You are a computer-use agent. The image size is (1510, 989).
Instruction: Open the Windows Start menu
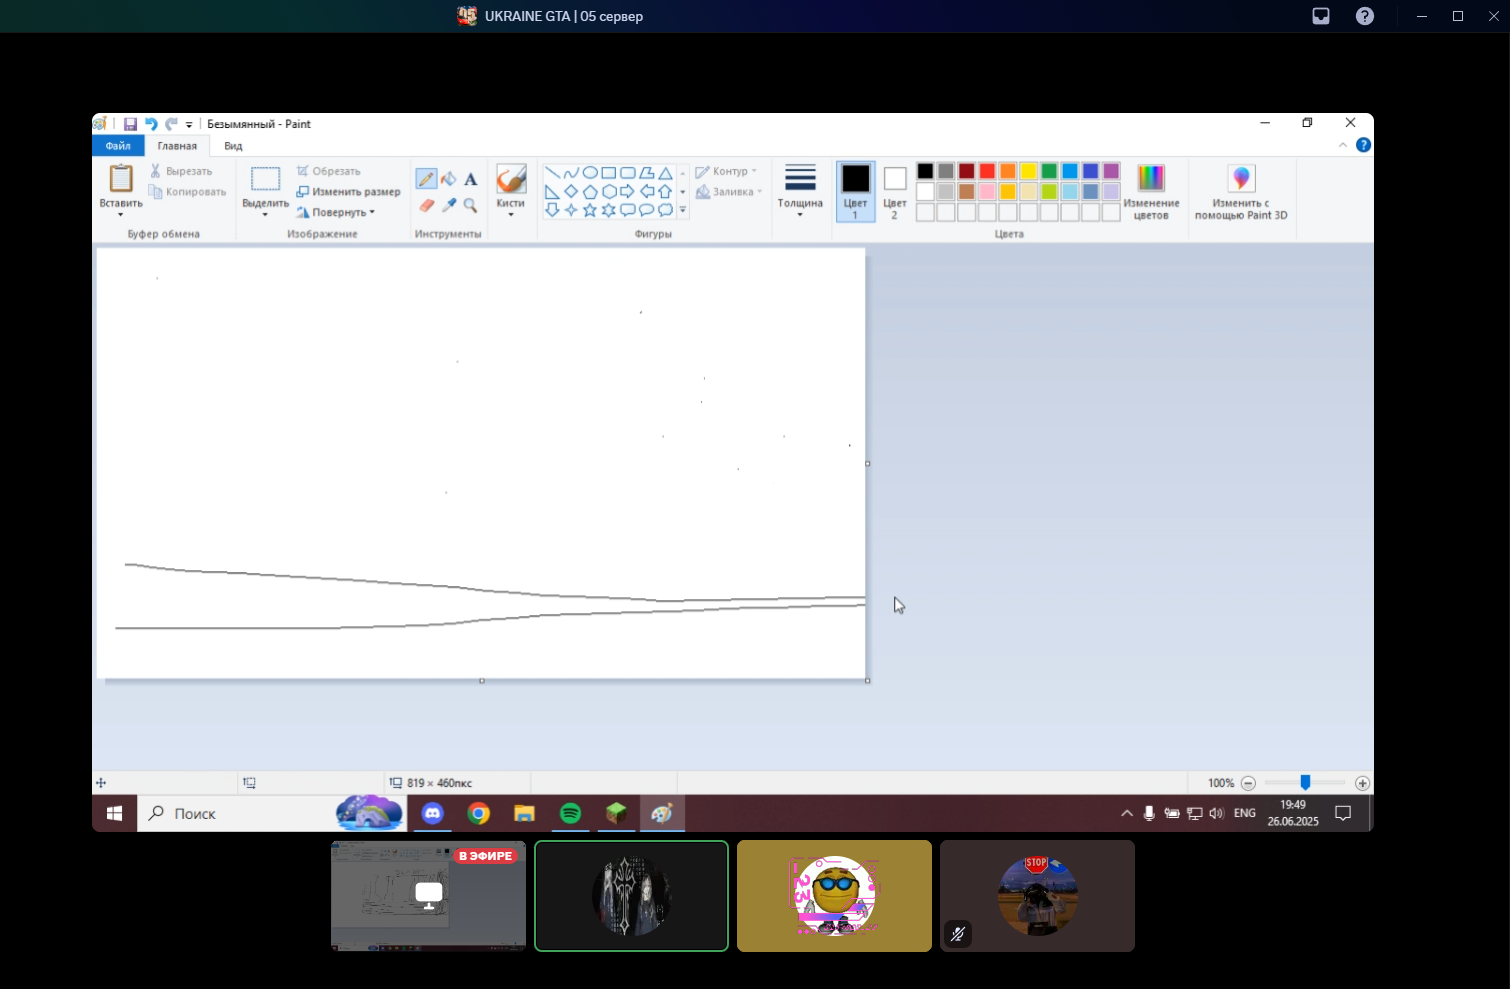click(x=115, y=813)
